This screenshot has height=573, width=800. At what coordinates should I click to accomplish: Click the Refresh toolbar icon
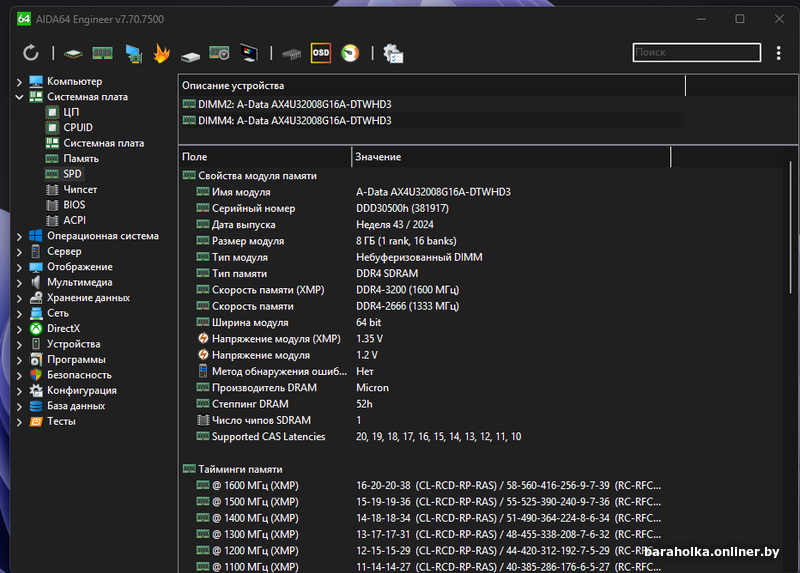point(31,53)
